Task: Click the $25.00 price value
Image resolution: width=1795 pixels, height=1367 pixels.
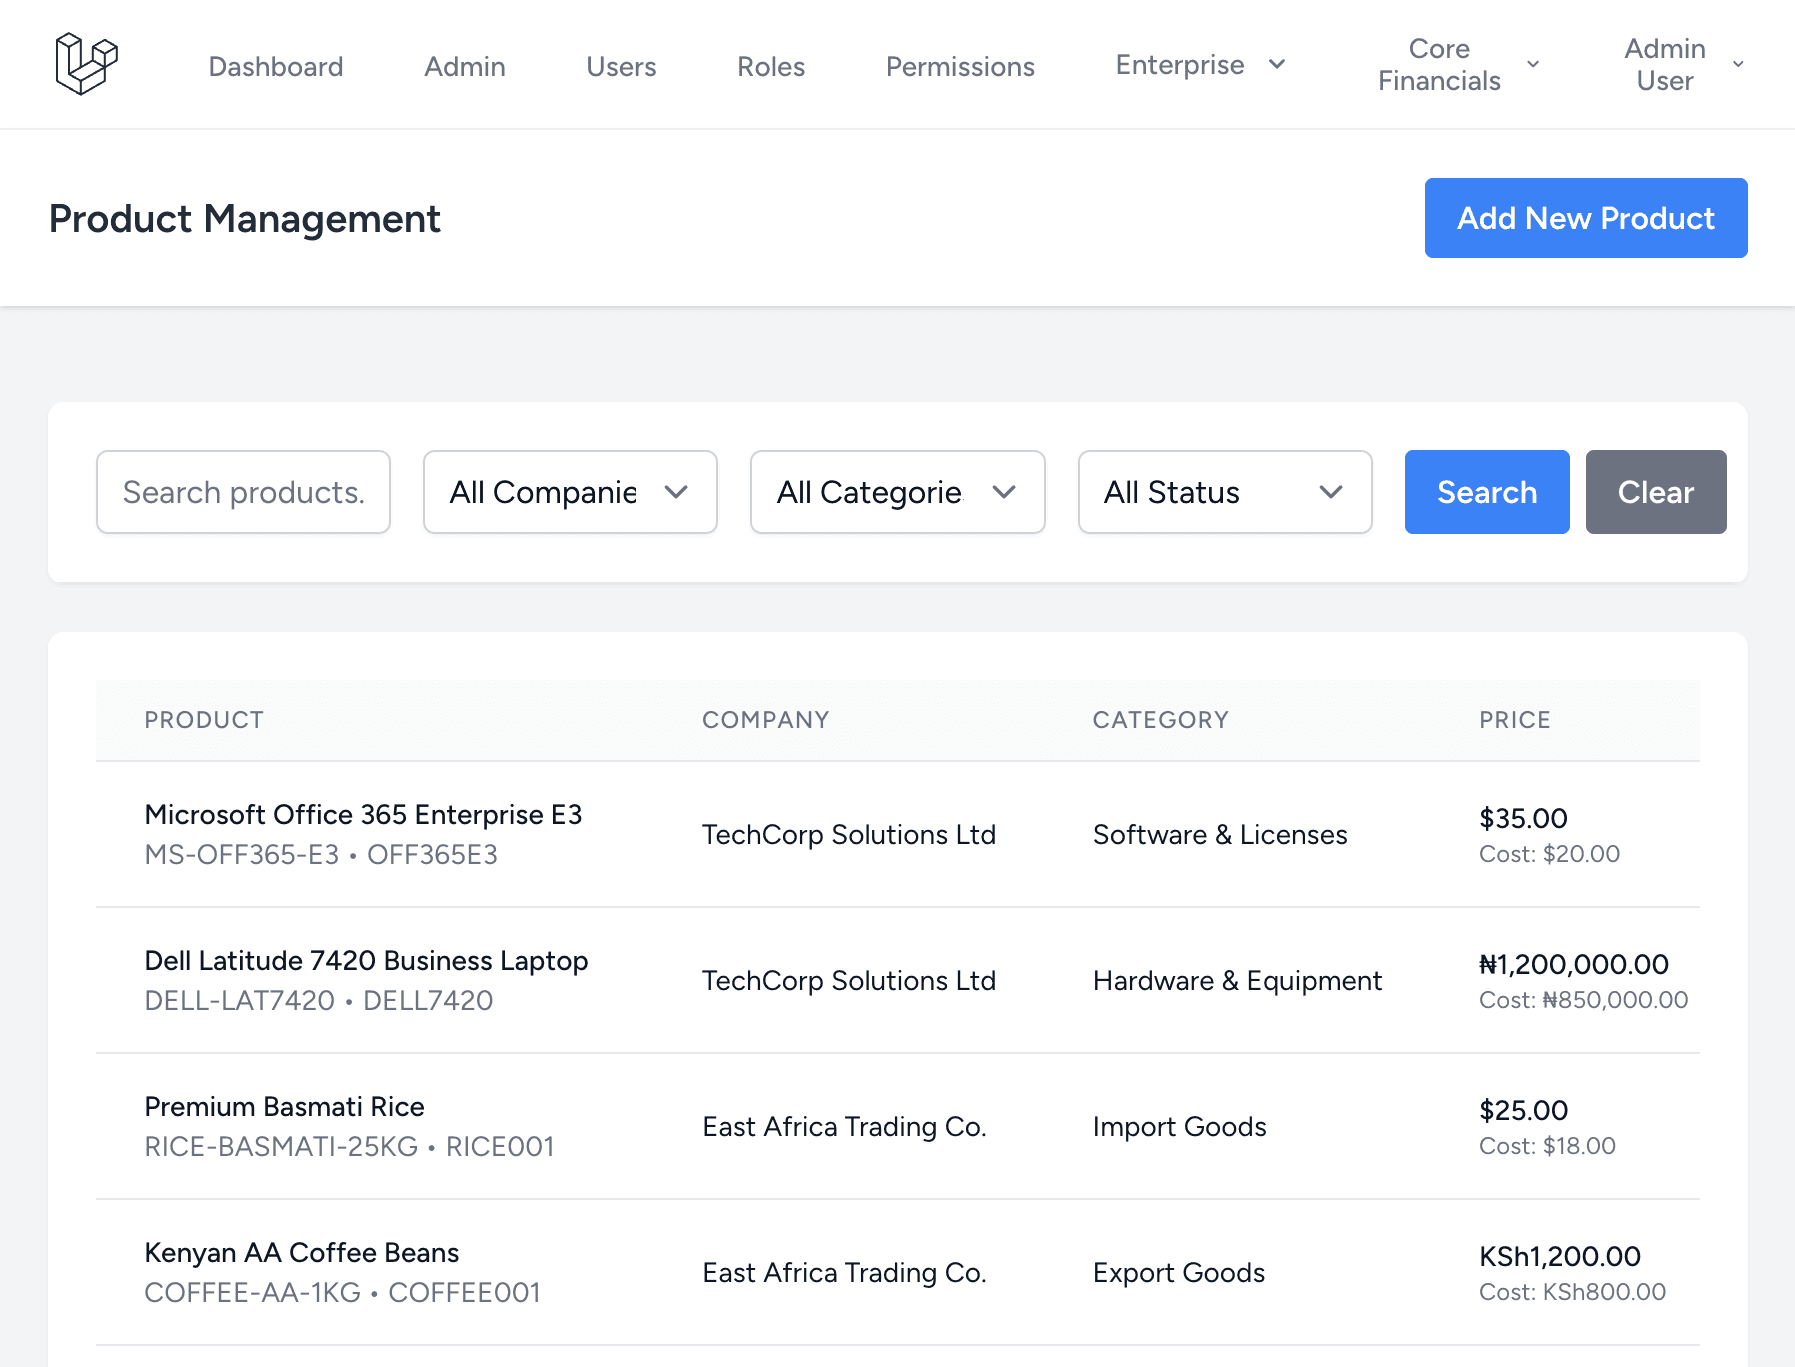Action: tap(1523, 1110)
